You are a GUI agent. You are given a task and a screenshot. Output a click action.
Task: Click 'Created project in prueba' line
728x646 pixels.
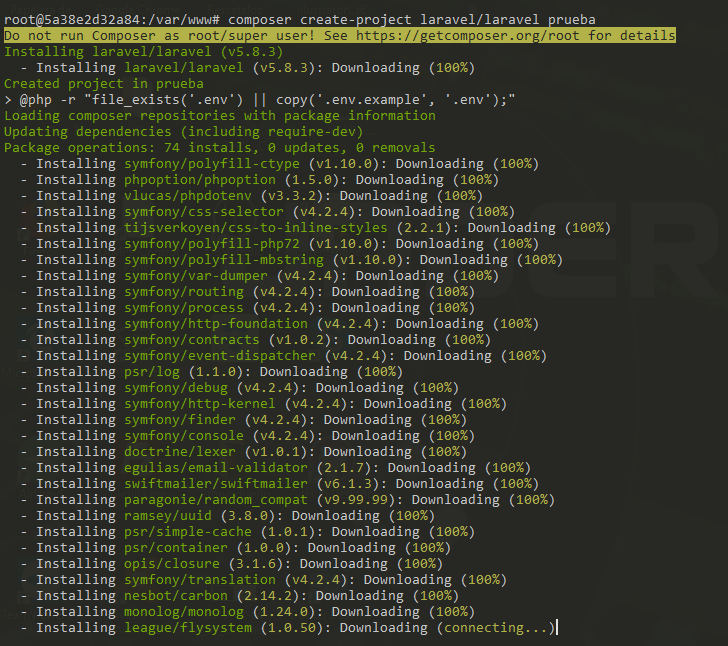click(104, 84)
